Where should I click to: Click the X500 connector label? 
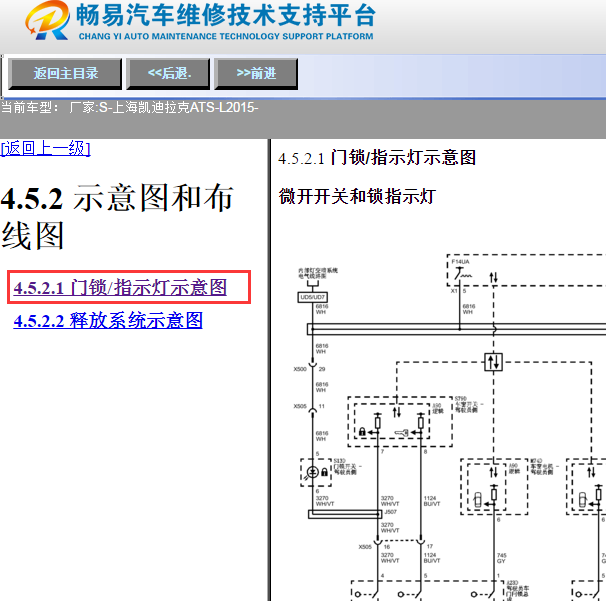pos(300,369)
